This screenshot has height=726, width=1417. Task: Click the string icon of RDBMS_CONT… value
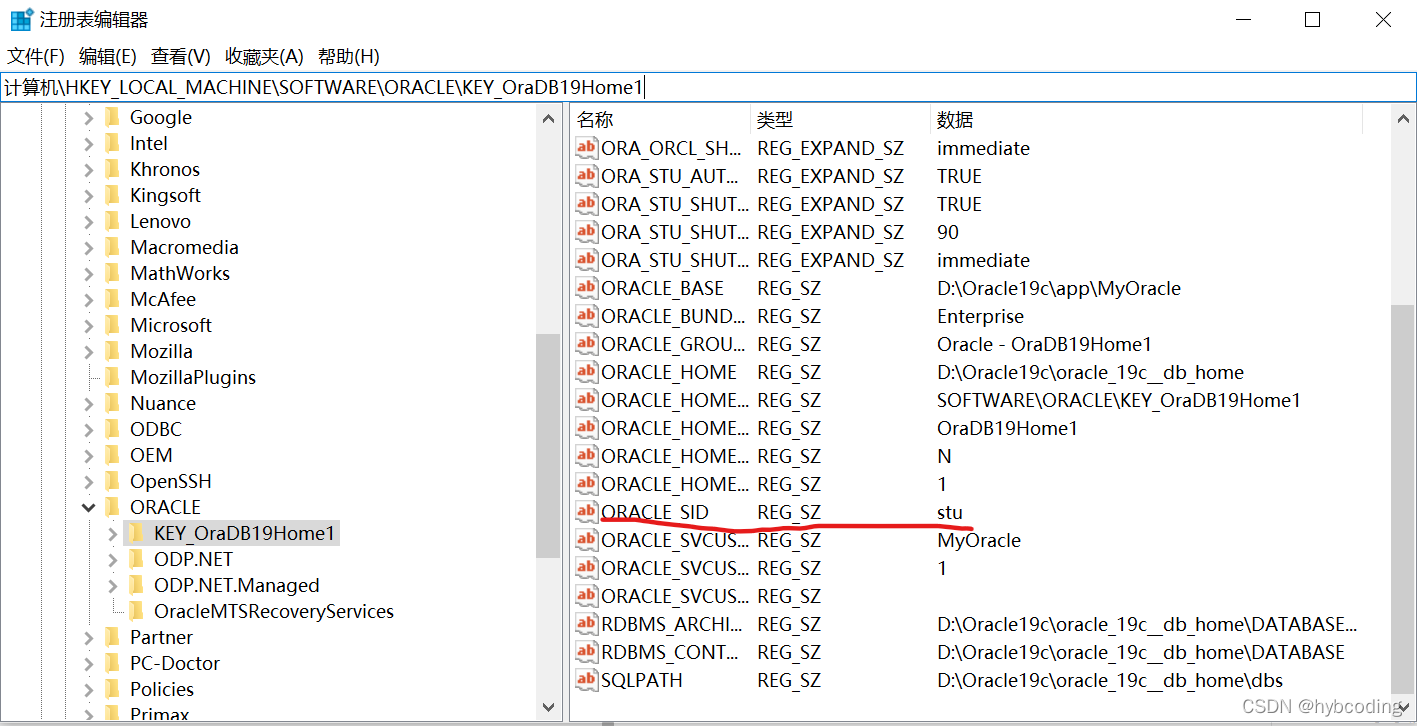(586, 652)
